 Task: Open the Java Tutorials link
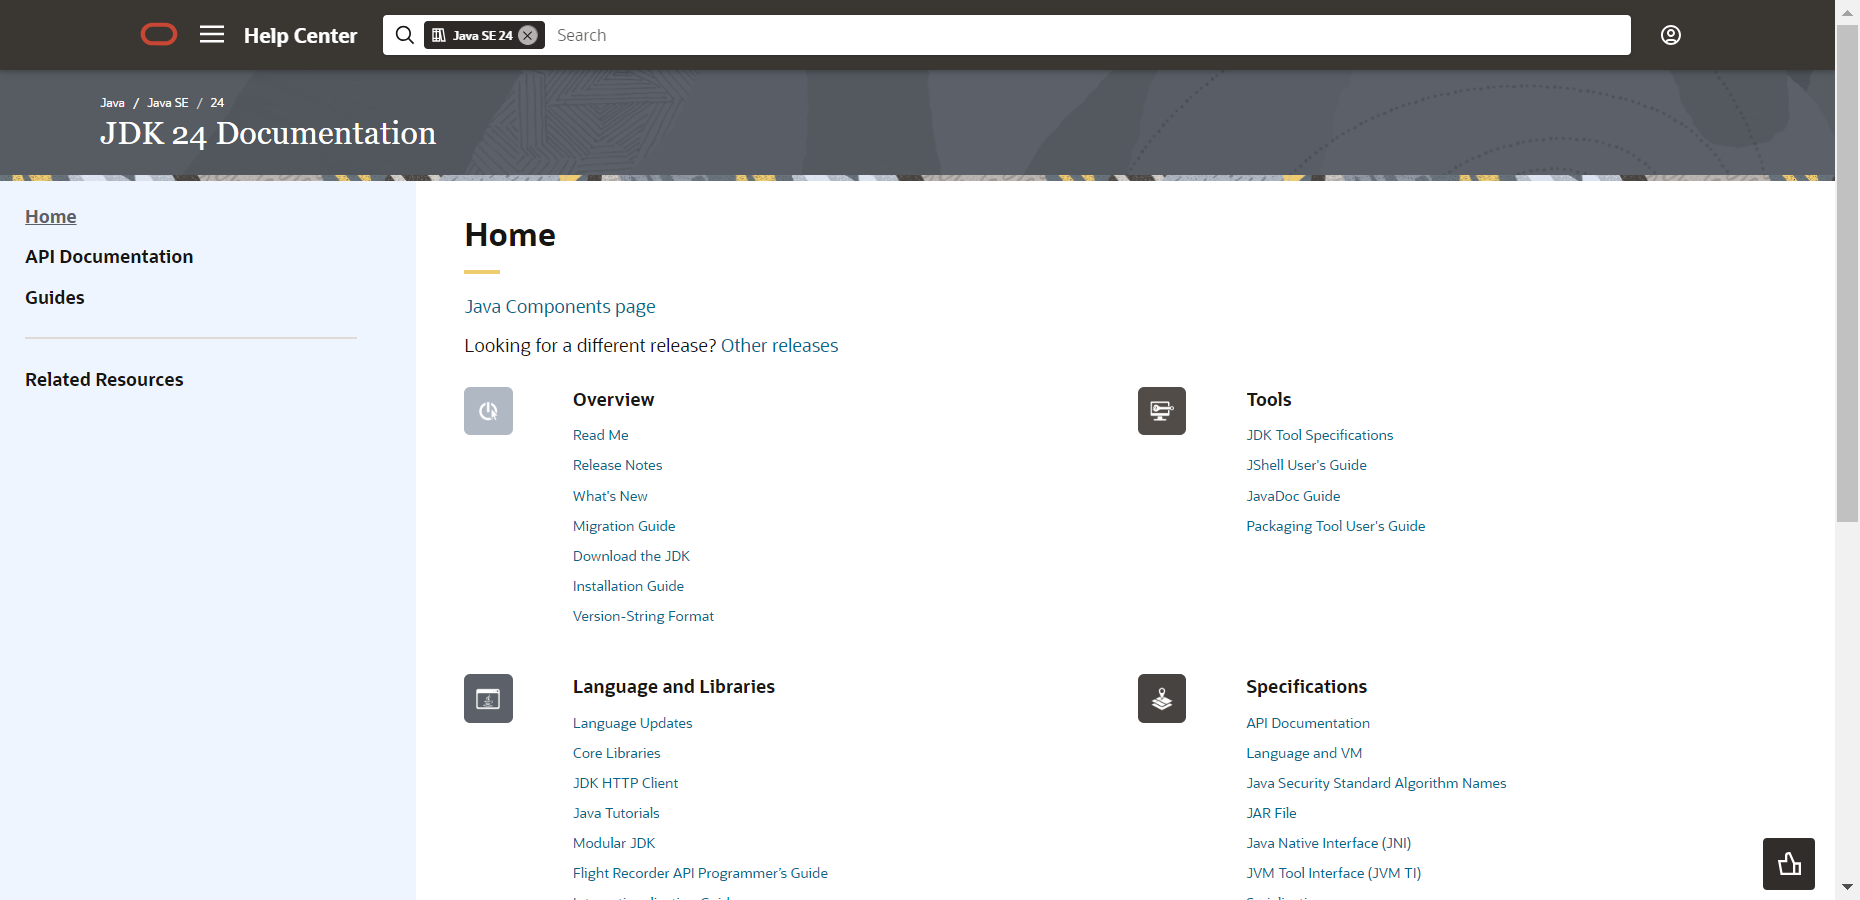(x=616, y=813)
